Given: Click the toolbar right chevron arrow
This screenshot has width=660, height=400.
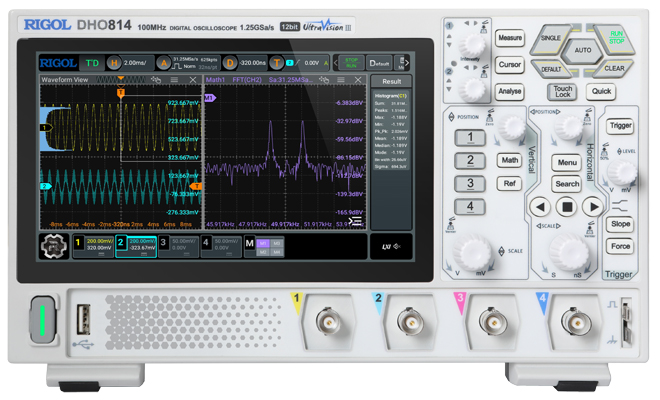Looking at the screenshot, I should tap(407, 63).
